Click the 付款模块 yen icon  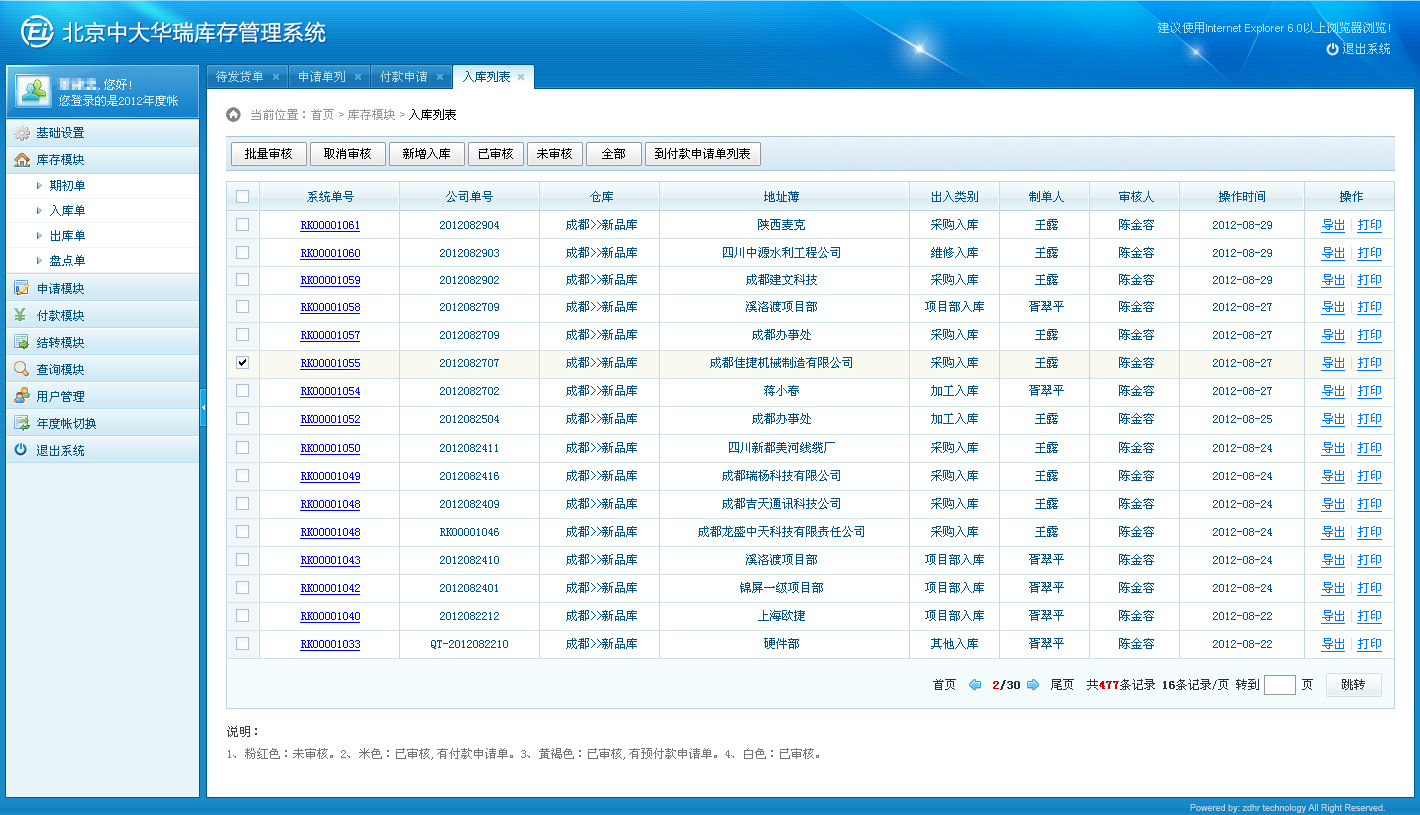pyautogui.click(x=22, y=316)
